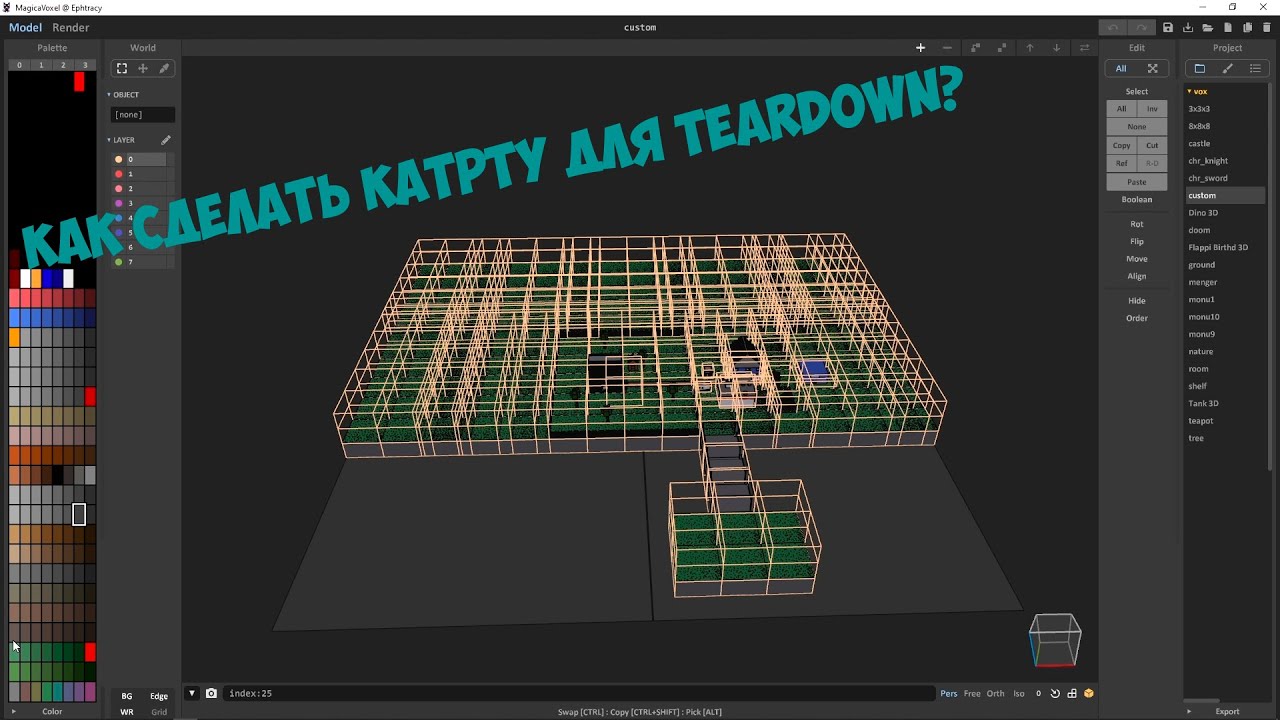1280x720 pixels.
Task: Switch to the Render tab
Action: point(70,28)
